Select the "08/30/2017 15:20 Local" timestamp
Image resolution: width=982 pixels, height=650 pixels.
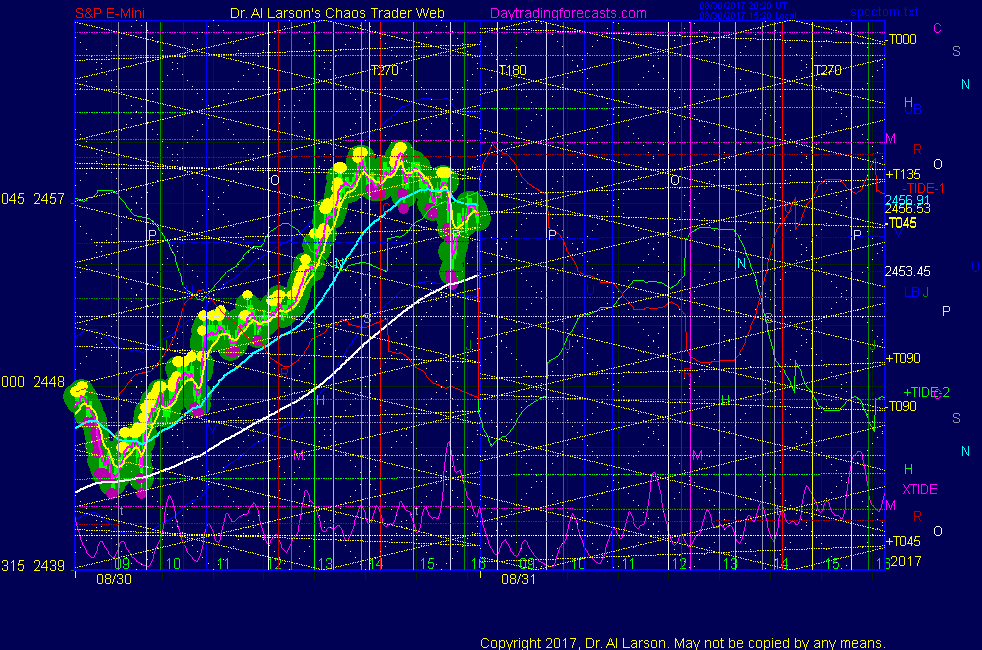[748, 16]
